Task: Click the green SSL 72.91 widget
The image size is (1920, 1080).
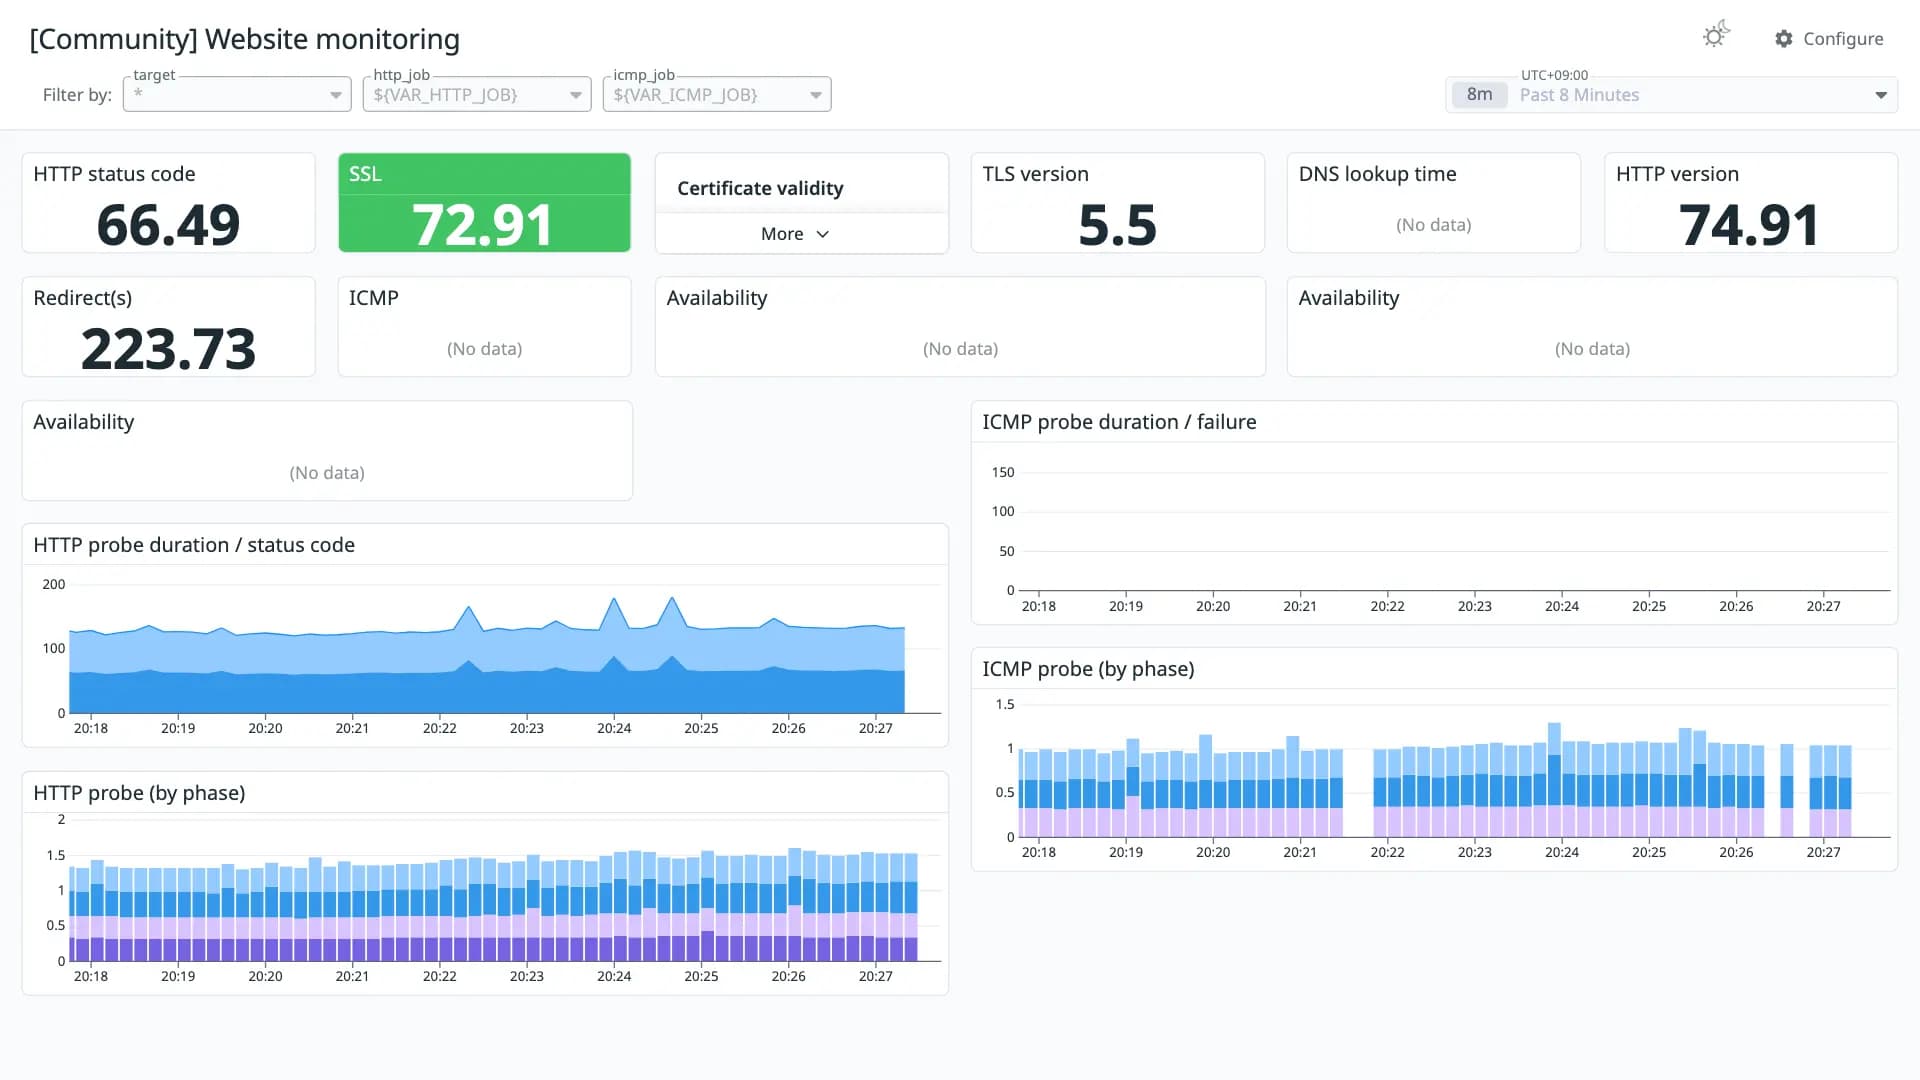Action: click(x=484, y=202)
